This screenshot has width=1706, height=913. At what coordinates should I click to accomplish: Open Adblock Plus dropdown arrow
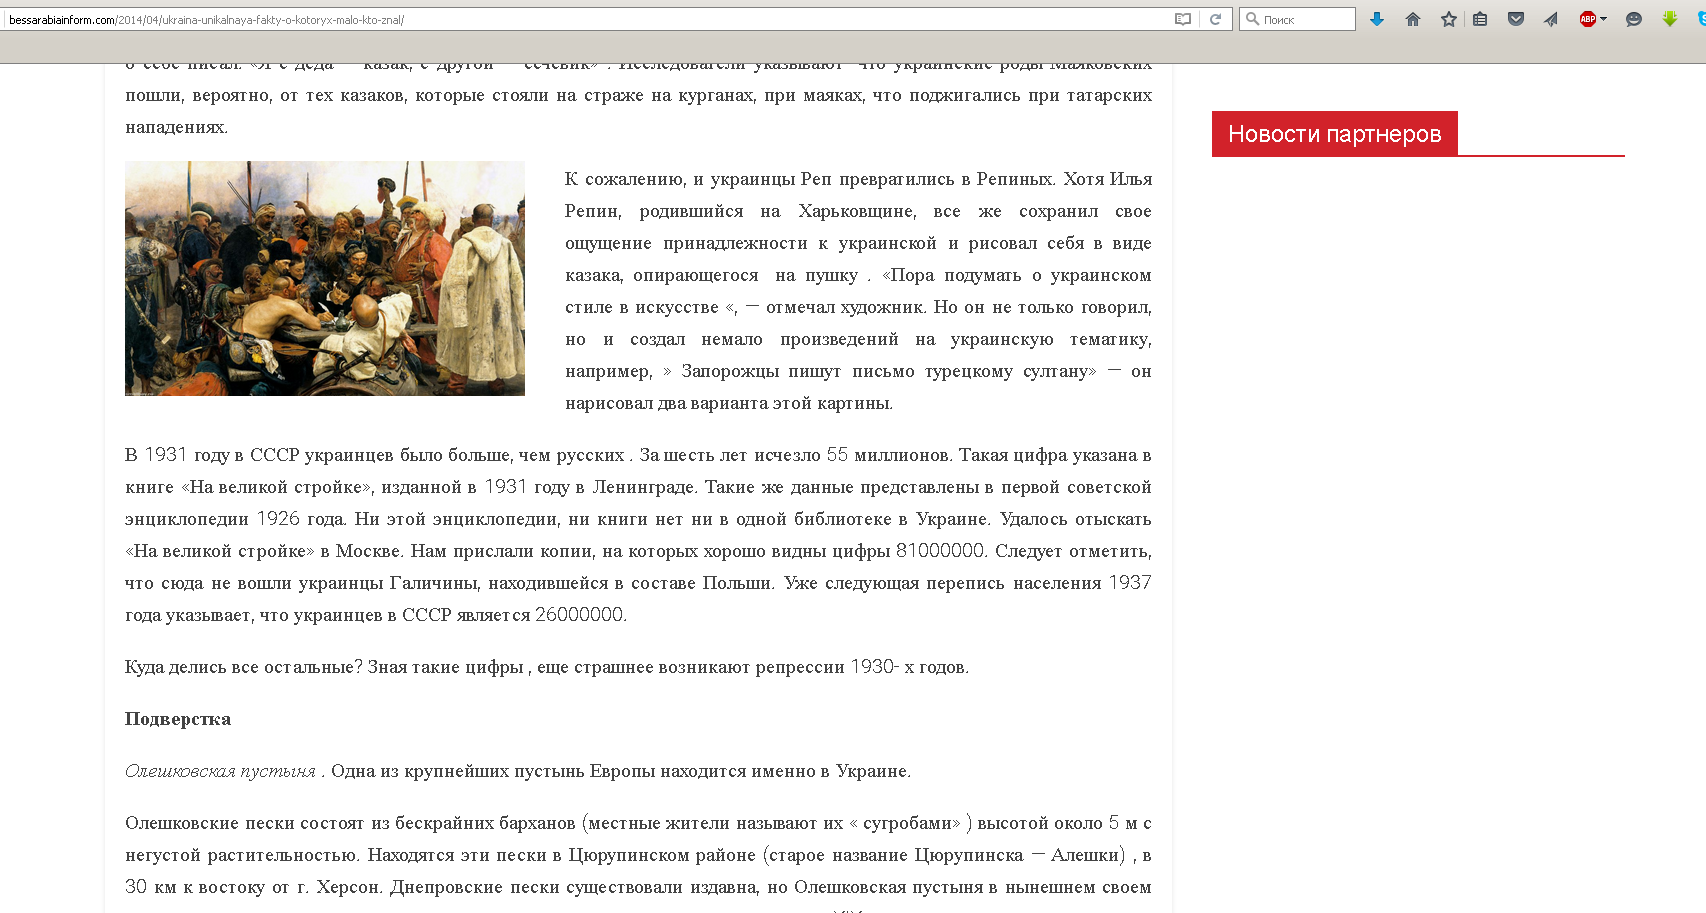tap(1603, 19)
